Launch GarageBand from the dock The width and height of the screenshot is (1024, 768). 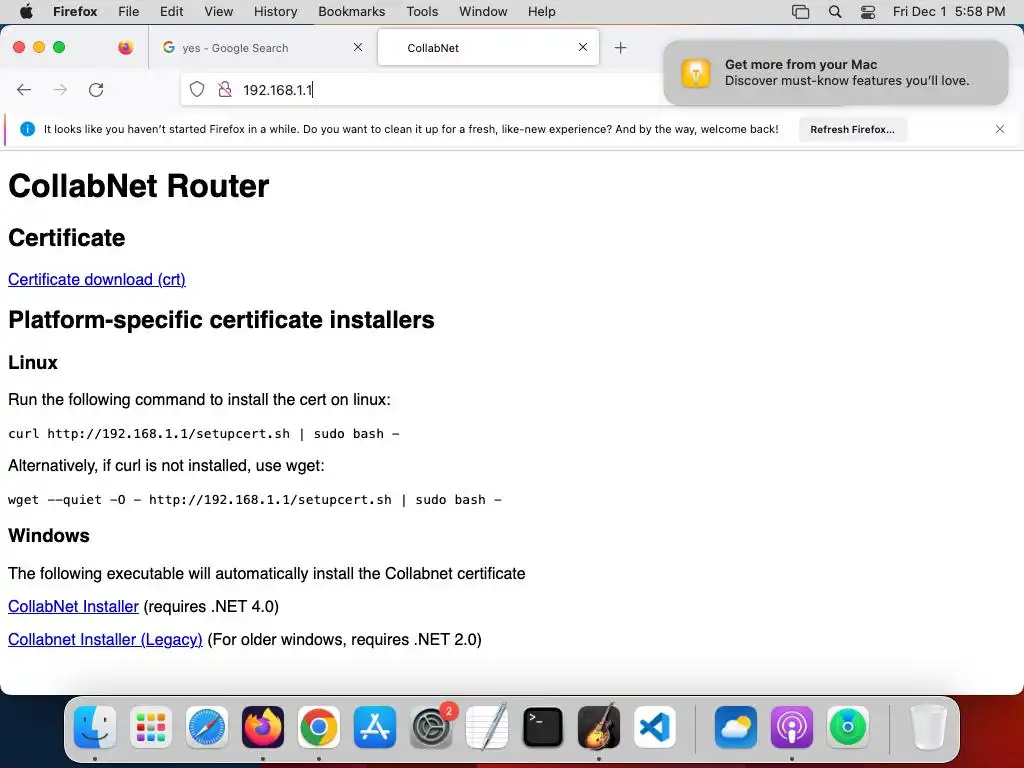(599, 727)
